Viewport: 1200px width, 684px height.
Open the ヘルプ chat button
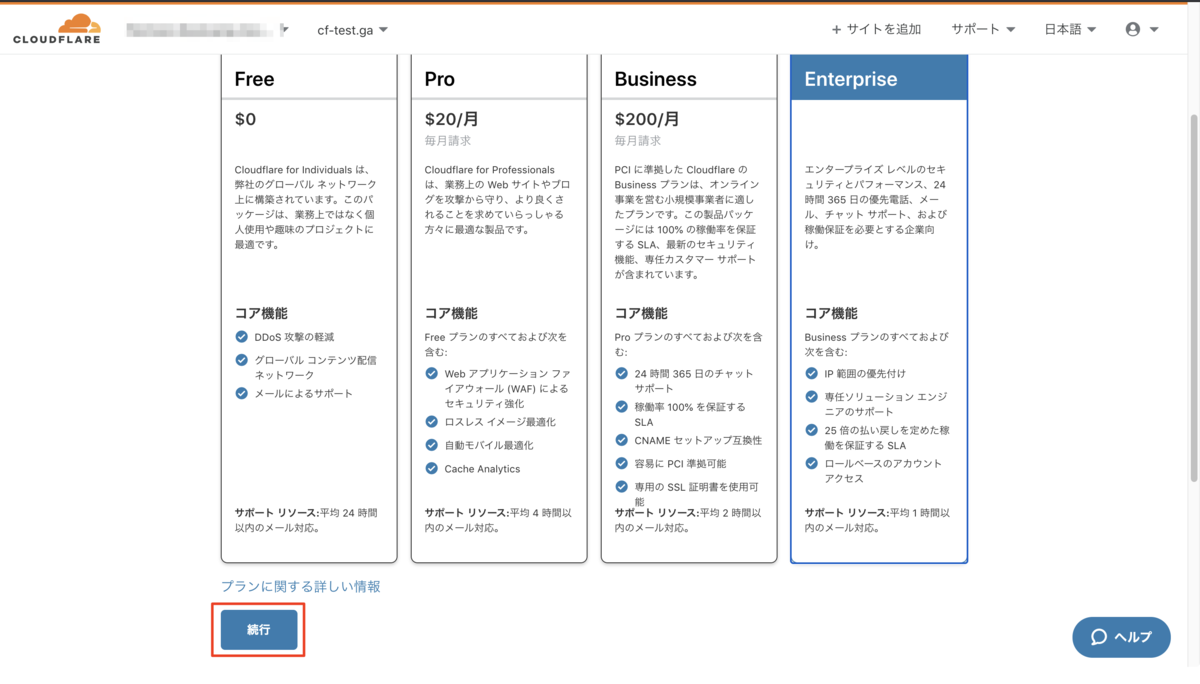tap(1121, 637)
